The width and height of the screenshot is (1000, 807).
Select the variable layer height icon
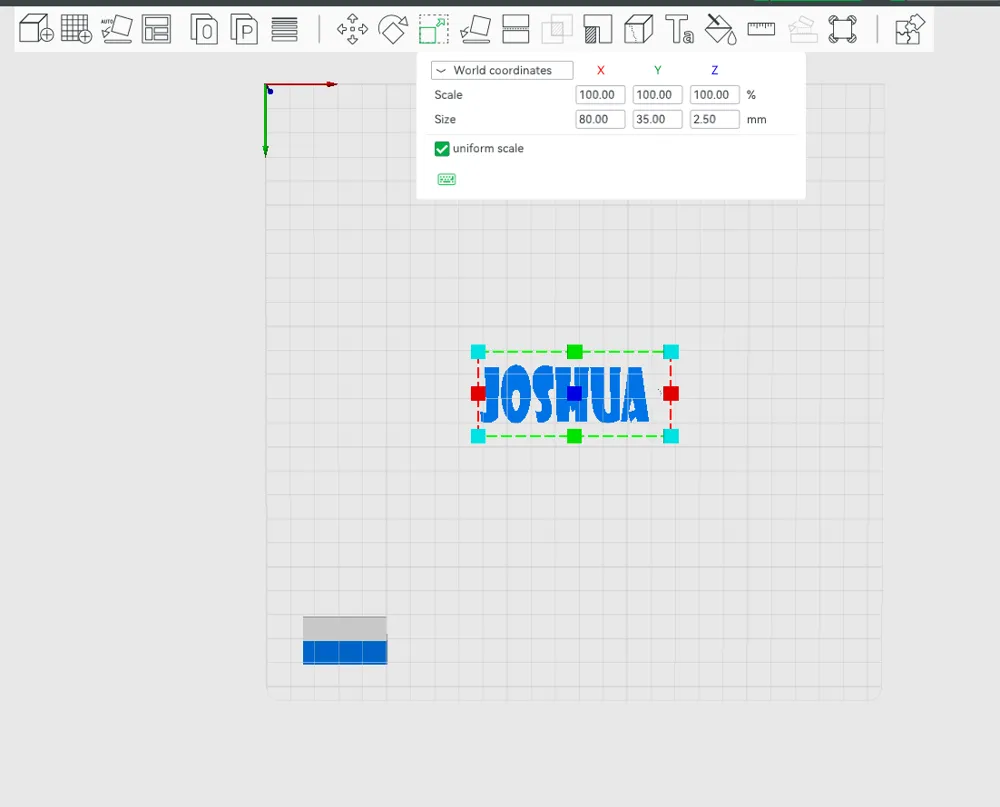click(x=517, y=29)
